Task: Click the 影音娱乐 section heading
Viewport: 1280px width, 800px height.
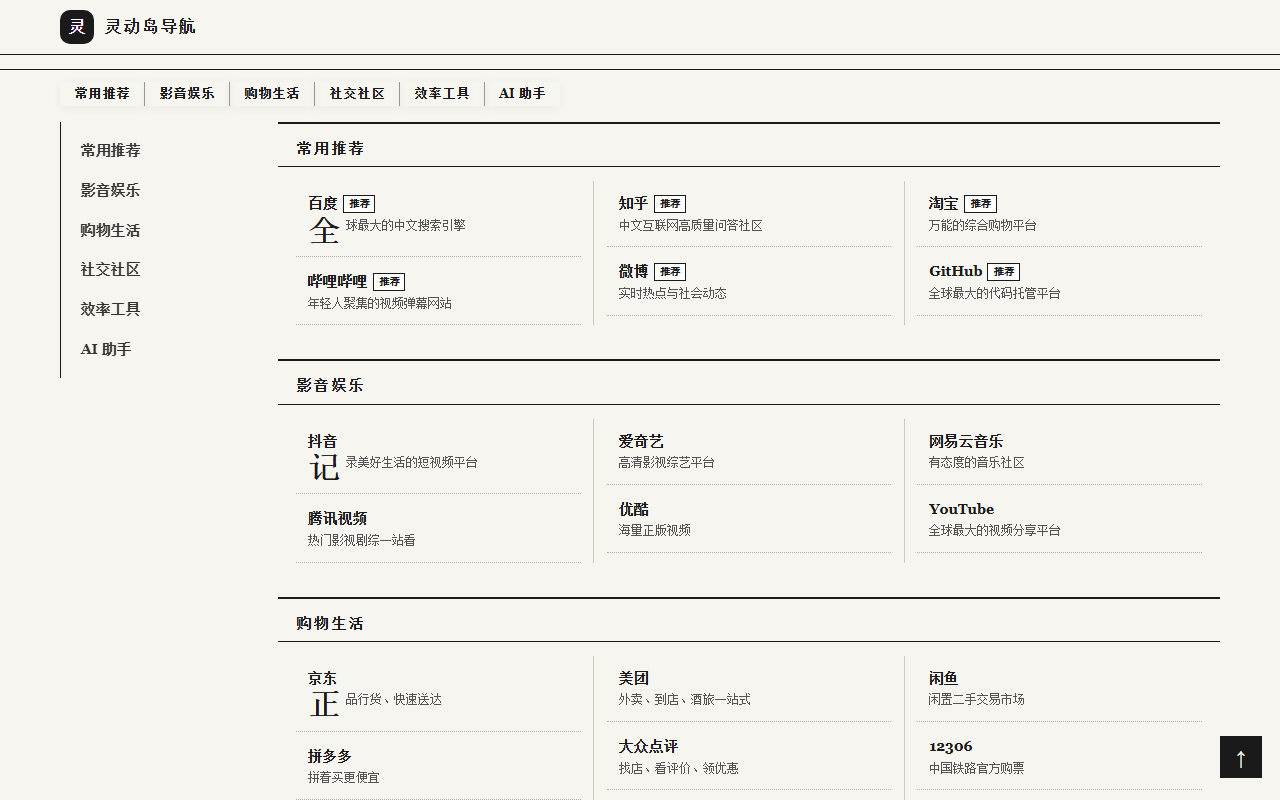Action: tap(330, 385)
